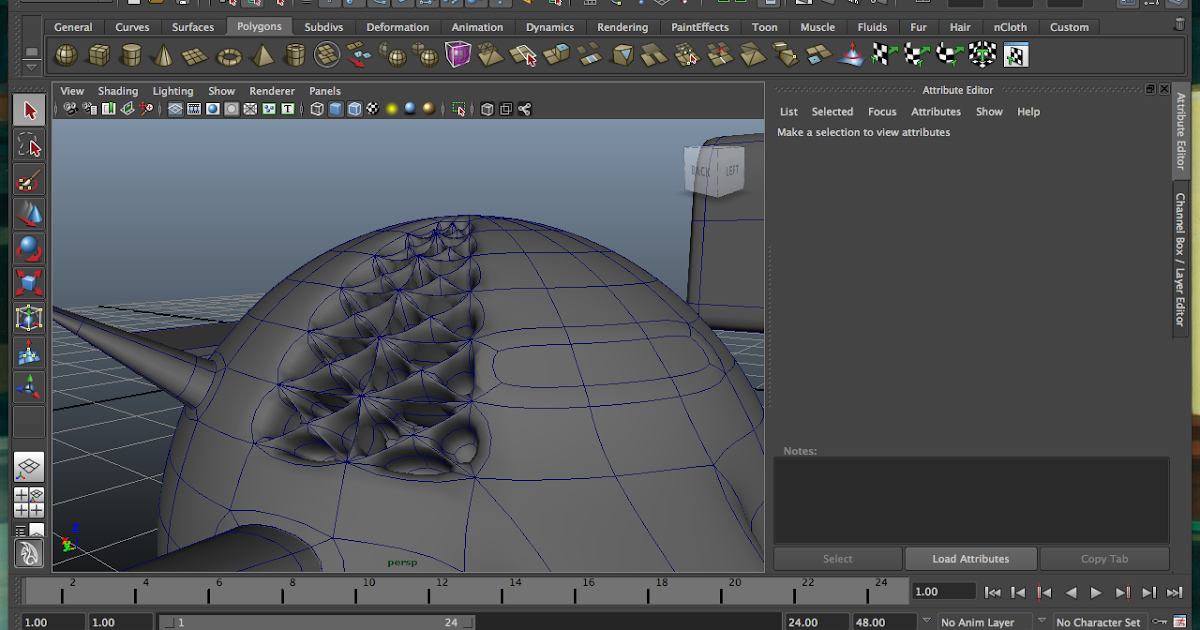The width and height of the screenshot is (1200, 630).
Task: Toggle viewport grid display
Action: pos(176,109)
